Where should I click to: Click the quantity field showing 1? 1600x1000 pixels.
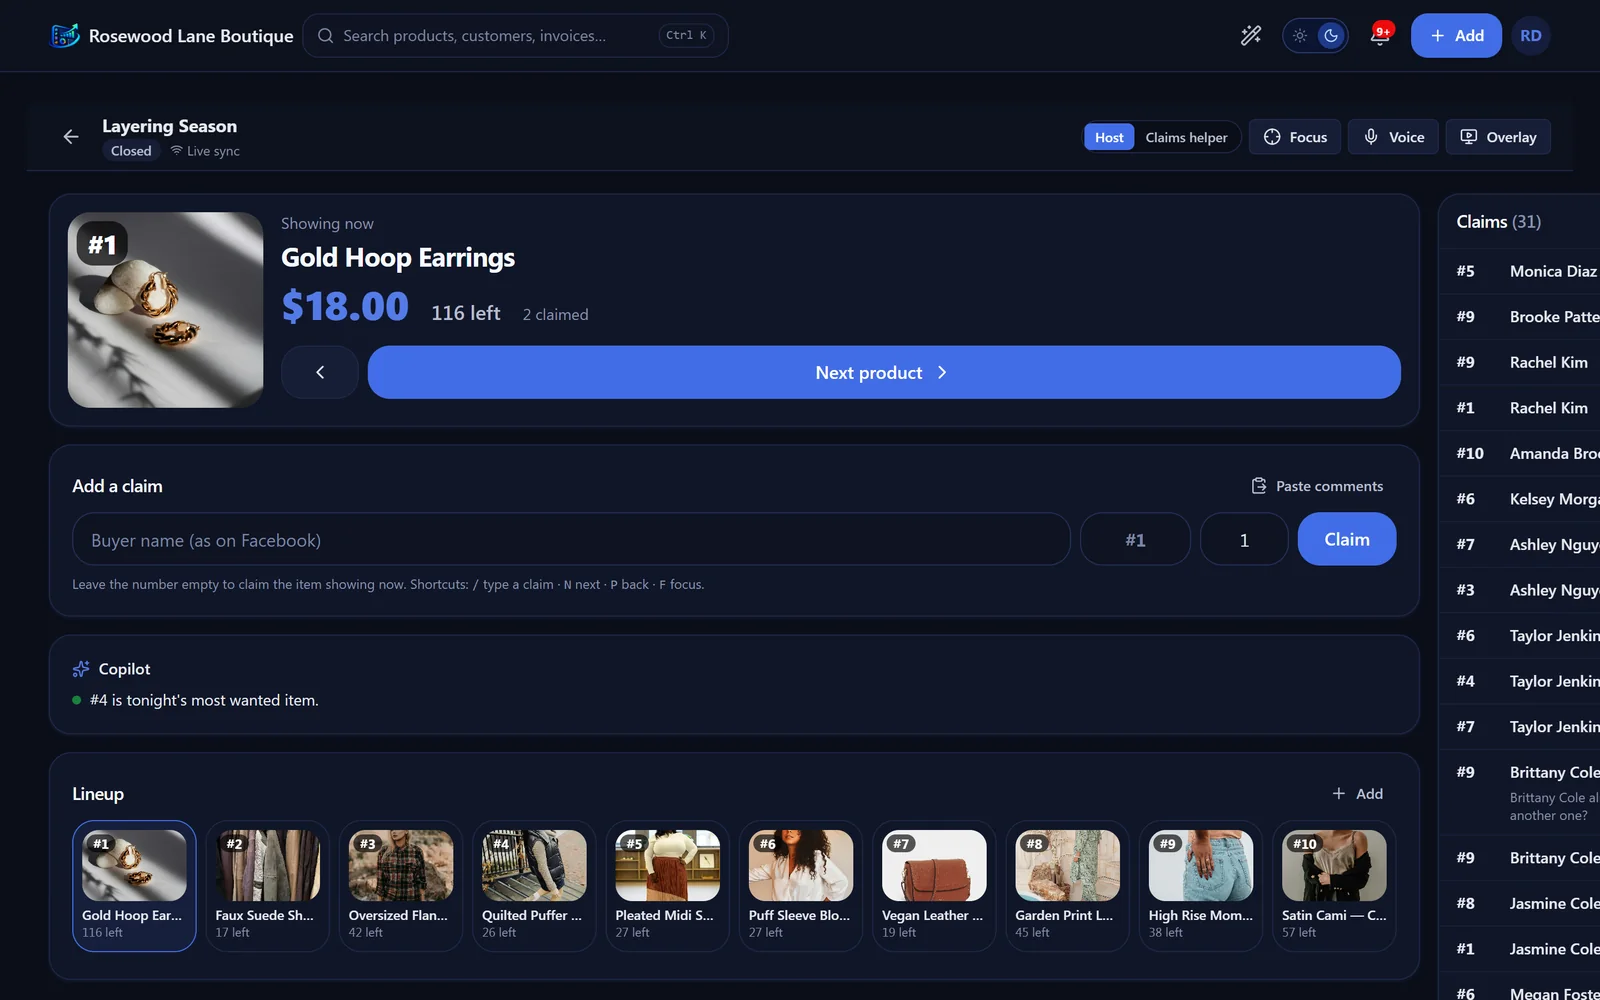coord(1244,540)
